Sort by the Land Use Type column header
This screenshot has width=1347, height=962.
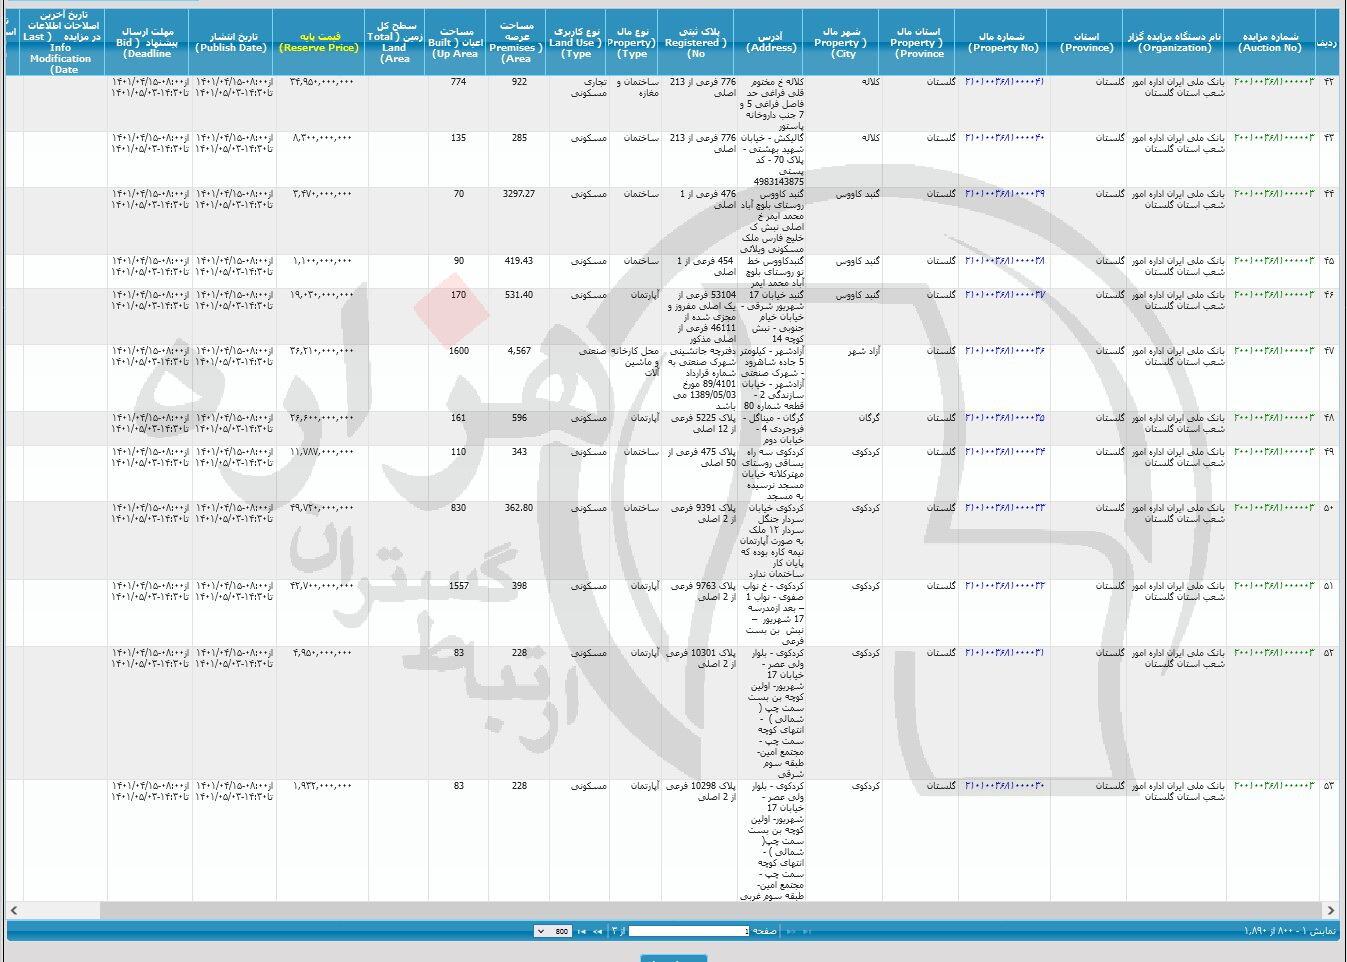click(576, 42)
